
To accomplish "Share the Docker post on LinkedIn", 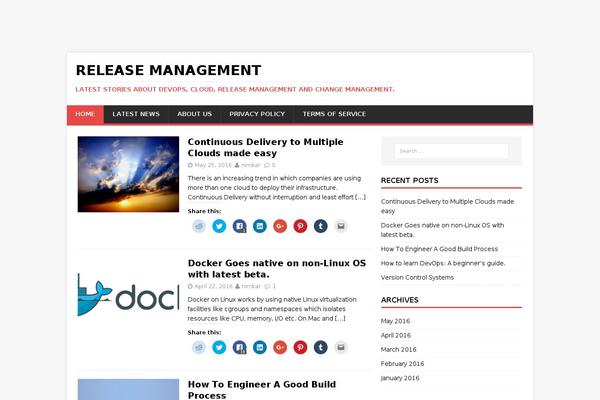I will (260, 348).
